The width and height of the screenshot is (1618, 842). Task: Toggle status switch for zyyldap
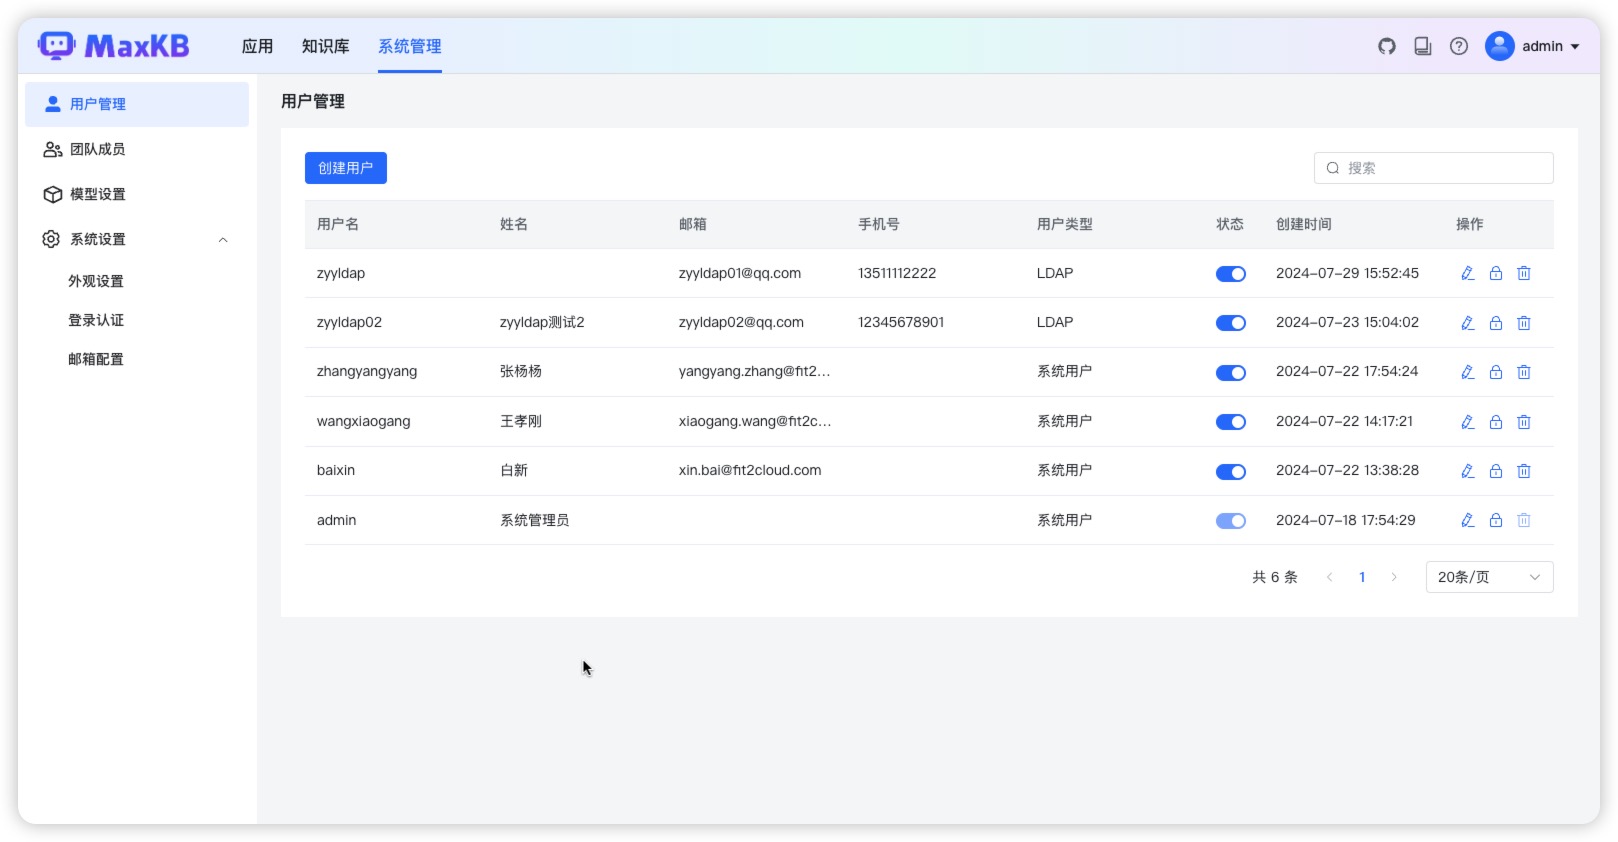1231,274
